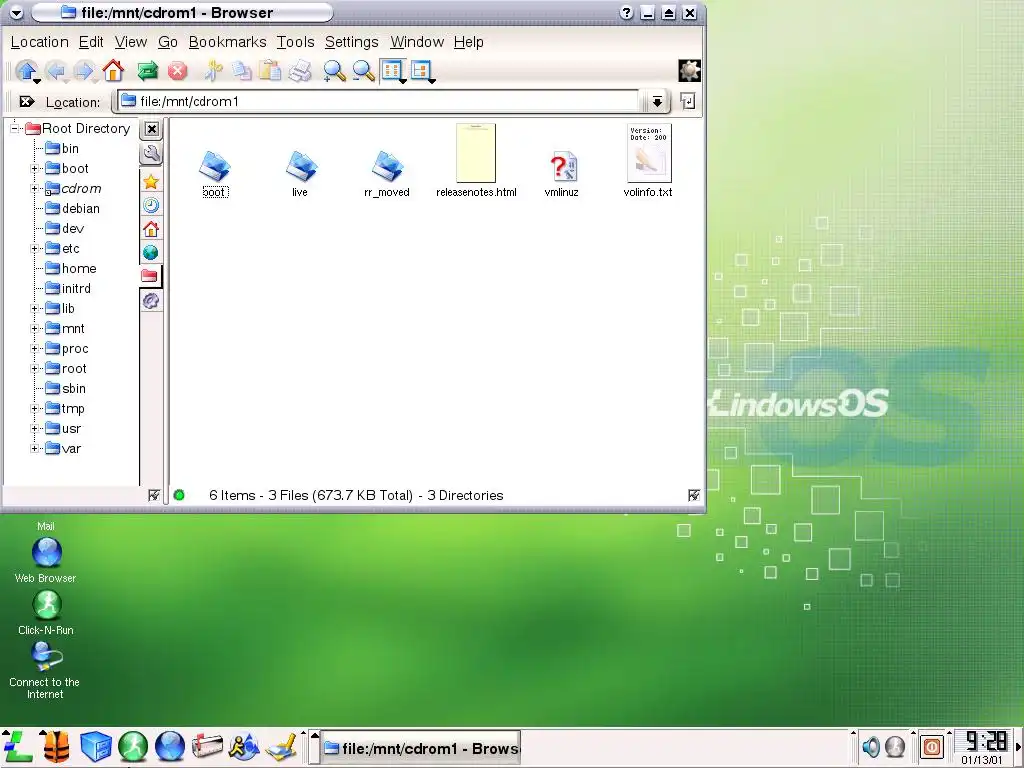Collapse the Root Directory tree node

click(x=14, y=129)
